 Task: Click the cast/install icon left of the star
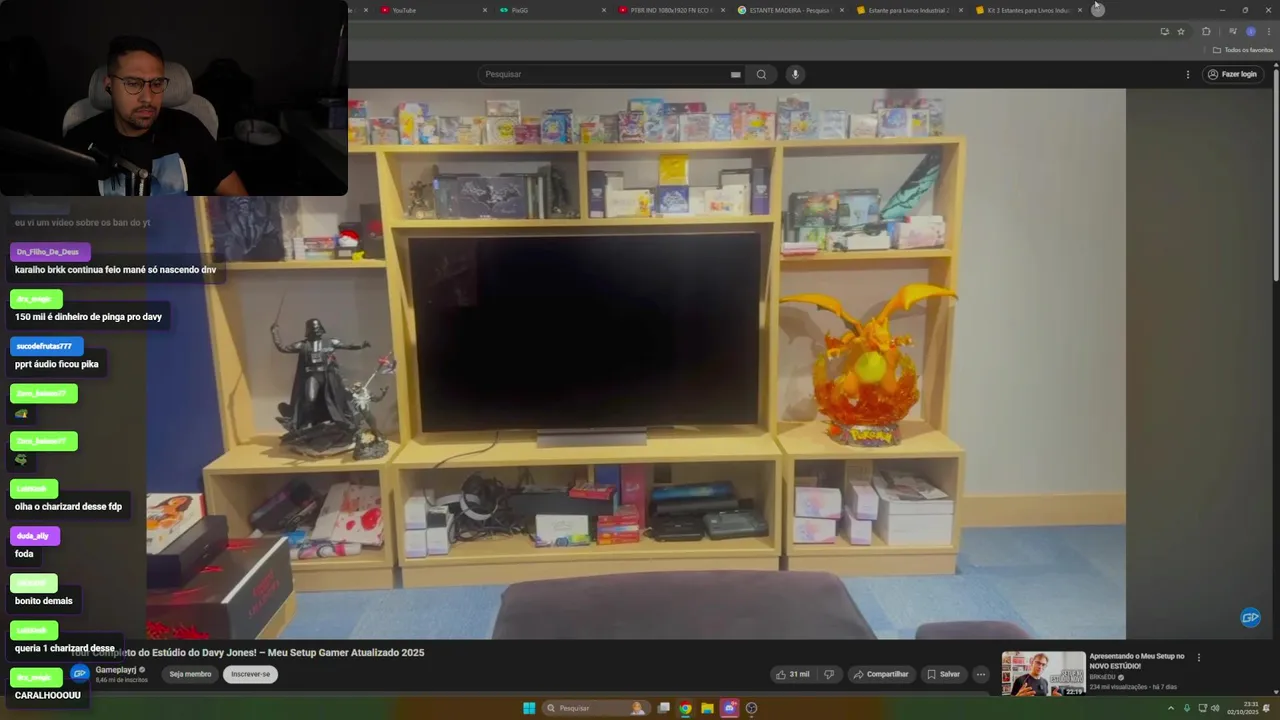point(1164,31)
